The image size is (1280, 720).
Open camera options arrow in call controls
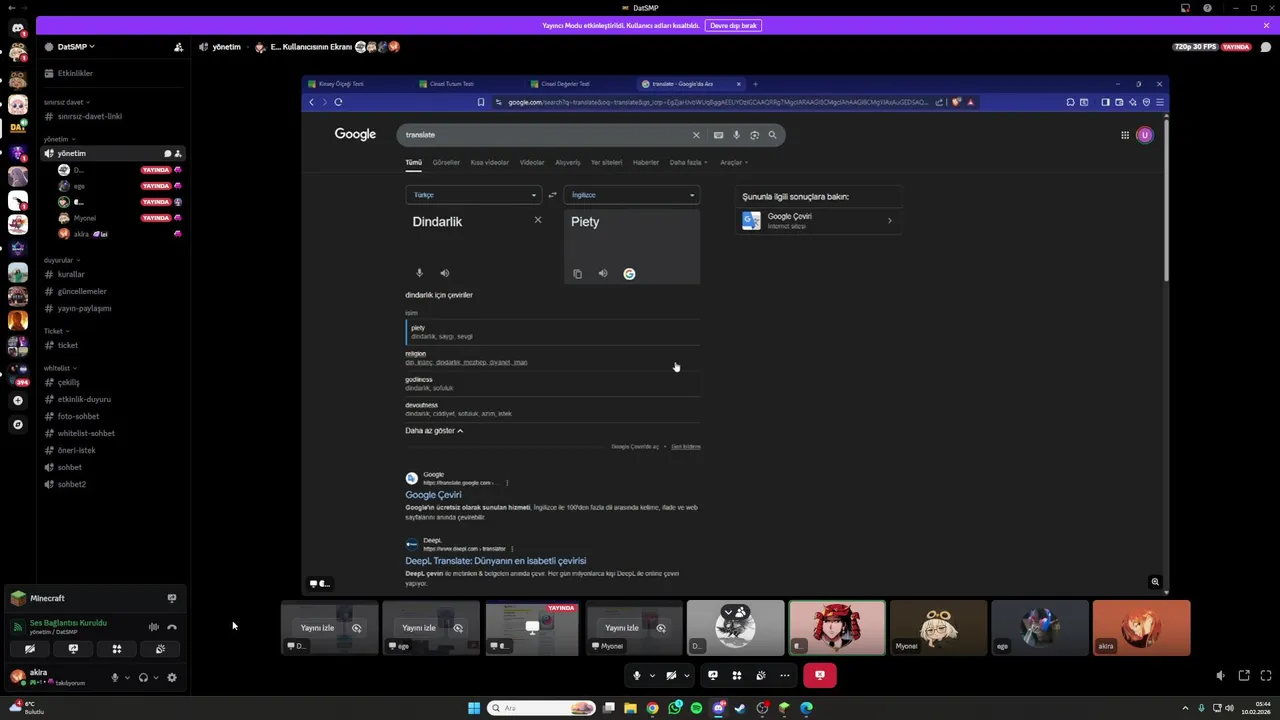(686, 676)
